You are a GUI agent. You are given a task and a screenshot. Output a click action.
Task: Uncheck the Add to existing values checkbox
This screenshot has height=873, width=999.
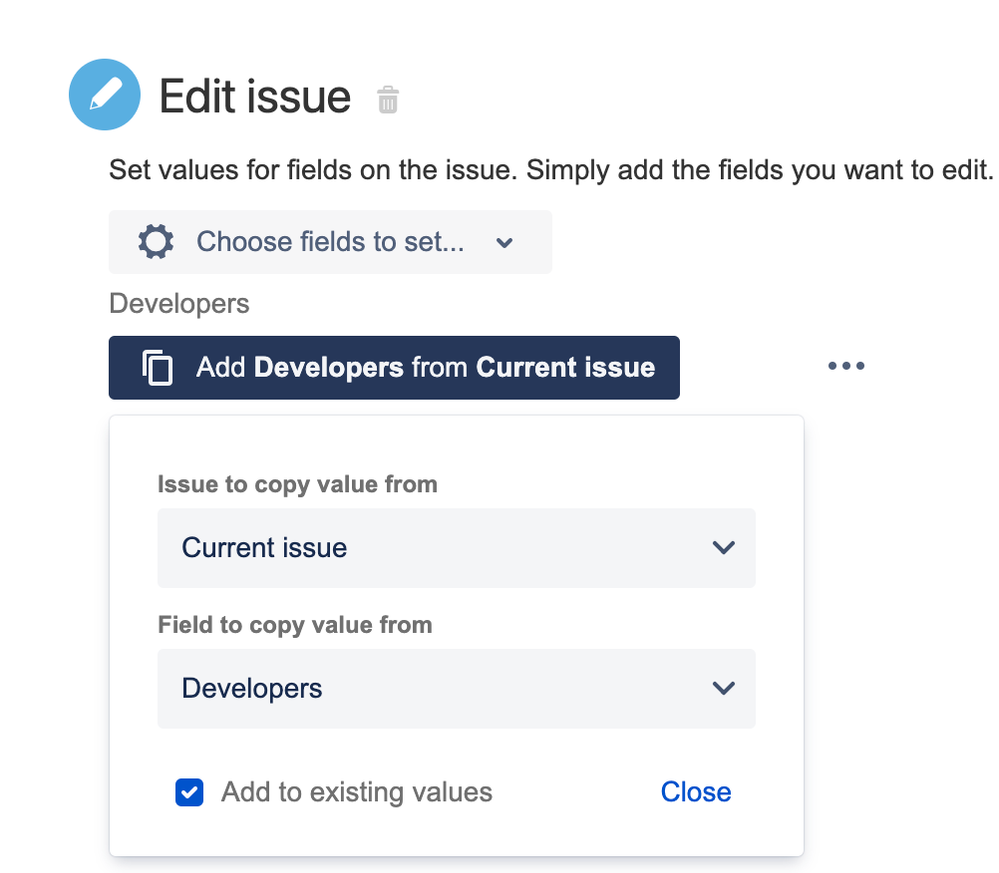189,793
